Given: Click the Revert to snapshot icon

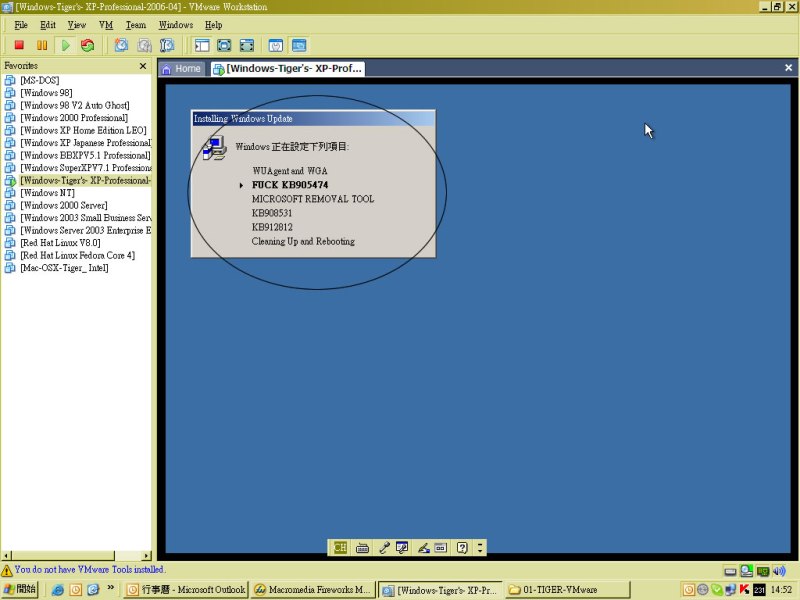Looking at the screenshot, I should click(x=144, y=45).
